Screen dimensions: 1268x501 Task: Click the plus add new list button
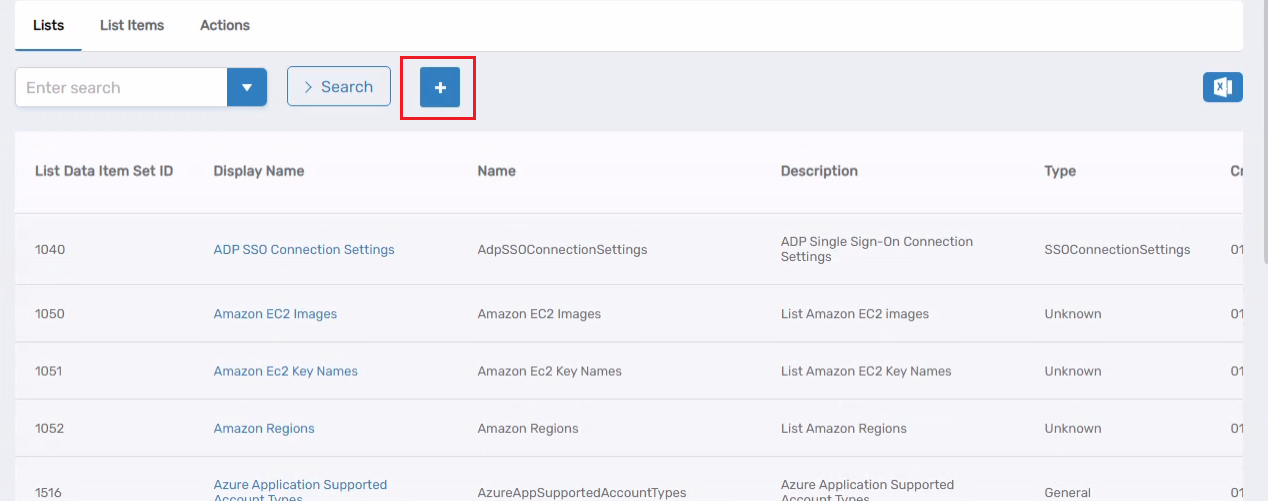[x=440, y=88]
